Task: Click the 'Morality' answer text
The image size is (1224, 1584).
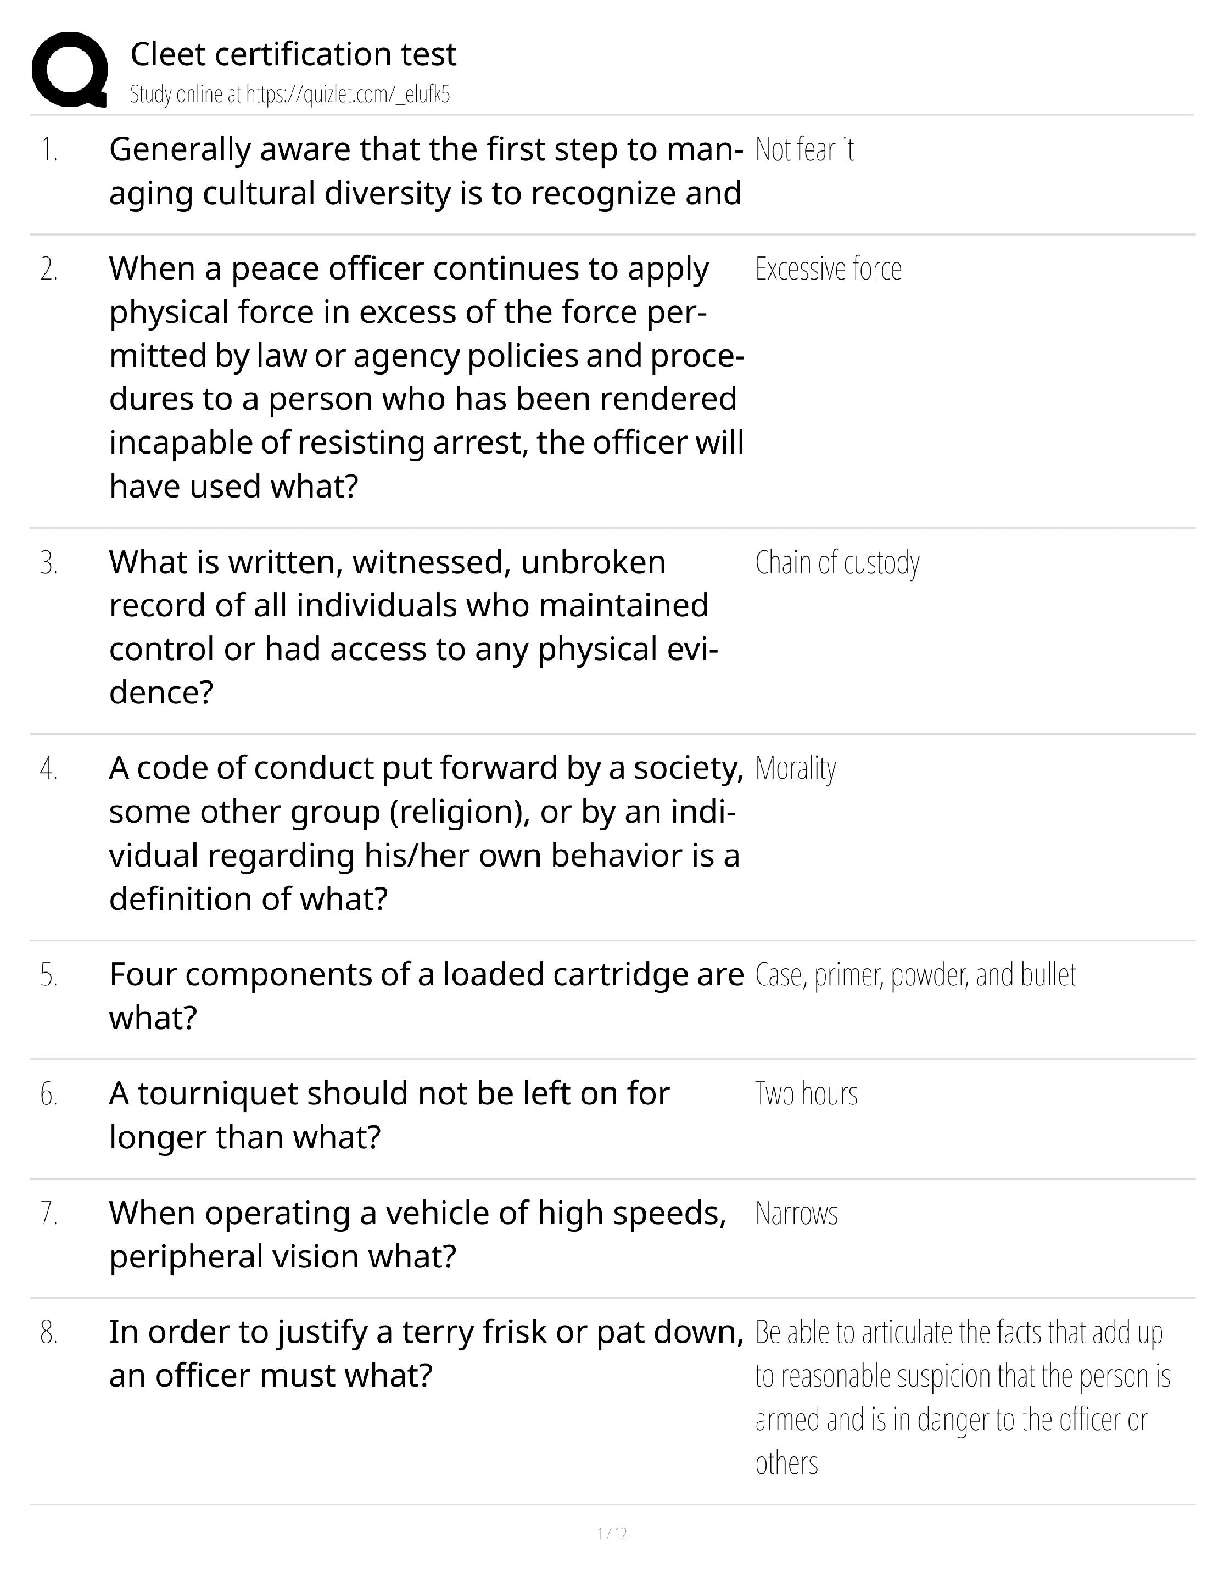Action: 796,769
